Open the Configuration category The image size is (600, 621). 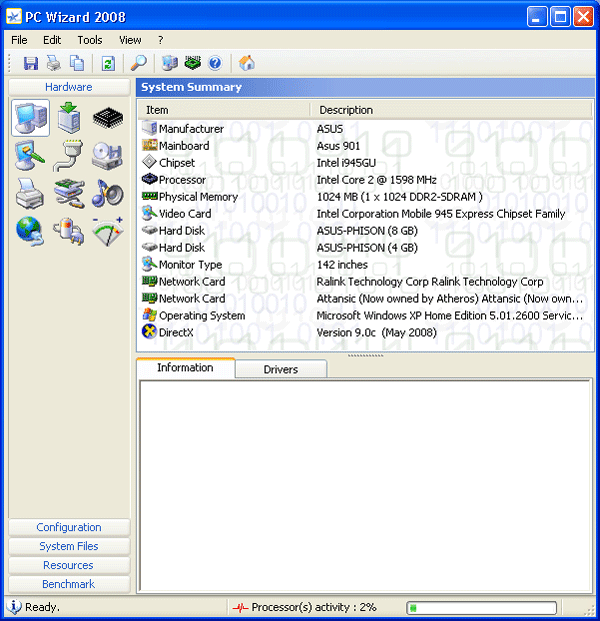(x=69, y=528)
